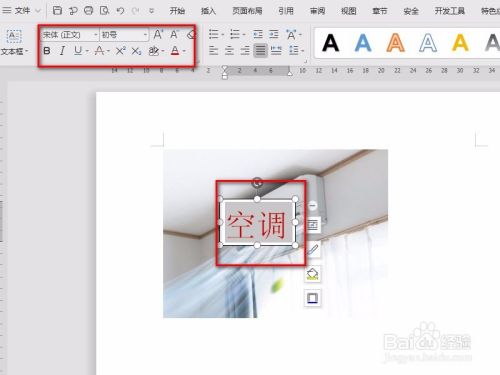
Task: Click the 文本框 text box button
Action: click(x=14, y=42)
